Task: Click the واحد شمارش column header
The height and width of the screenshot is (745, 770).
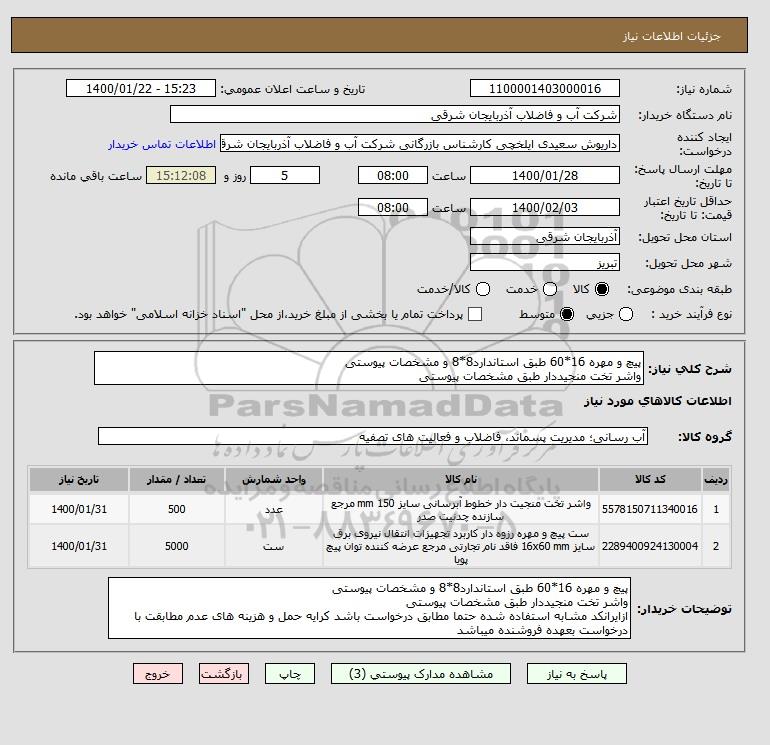Action: [274, 479]
